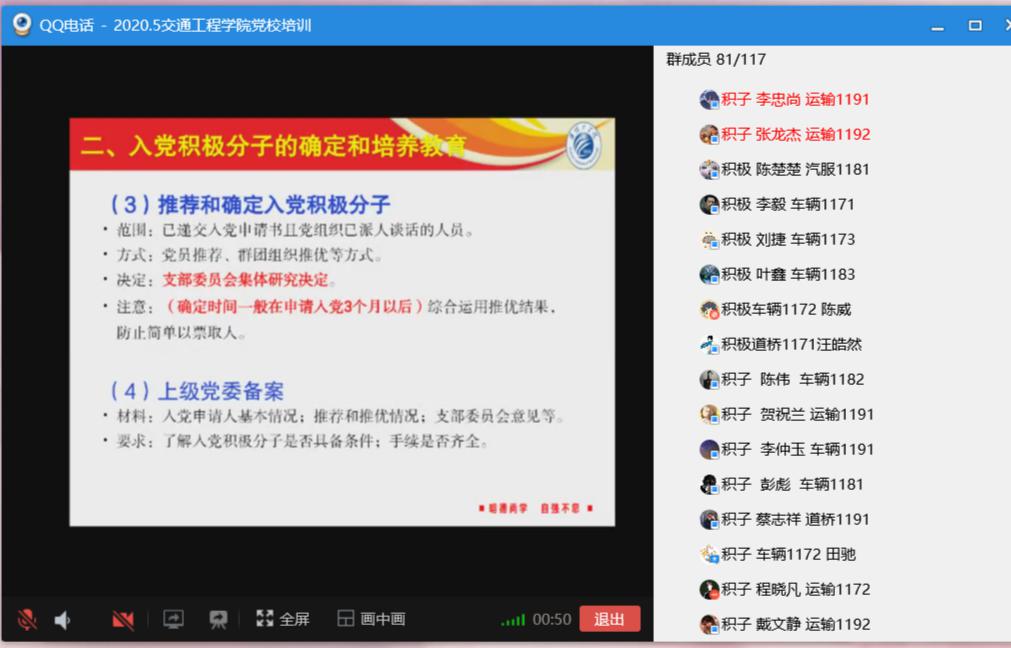This screenshot has height=648, width=1011.
Task: Click the green signal strength bars
Action: coord(512,620)
